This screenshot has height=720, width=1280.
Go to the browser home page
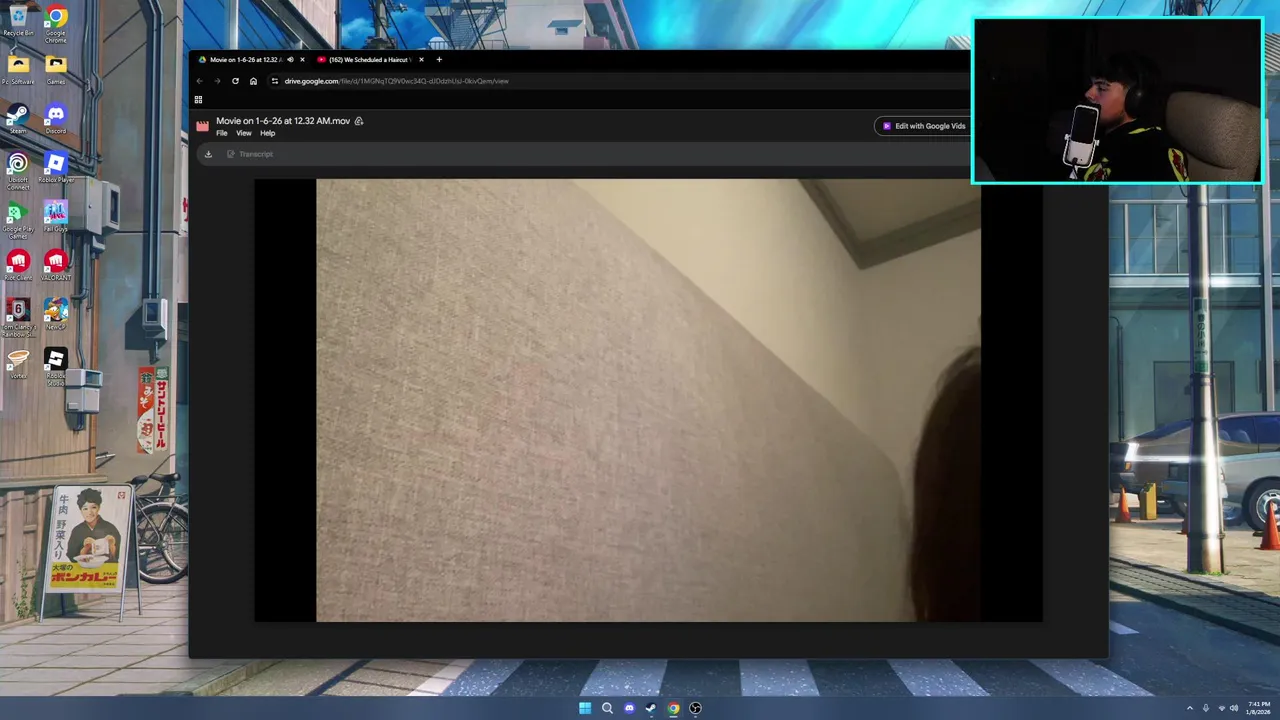point(253,81)
